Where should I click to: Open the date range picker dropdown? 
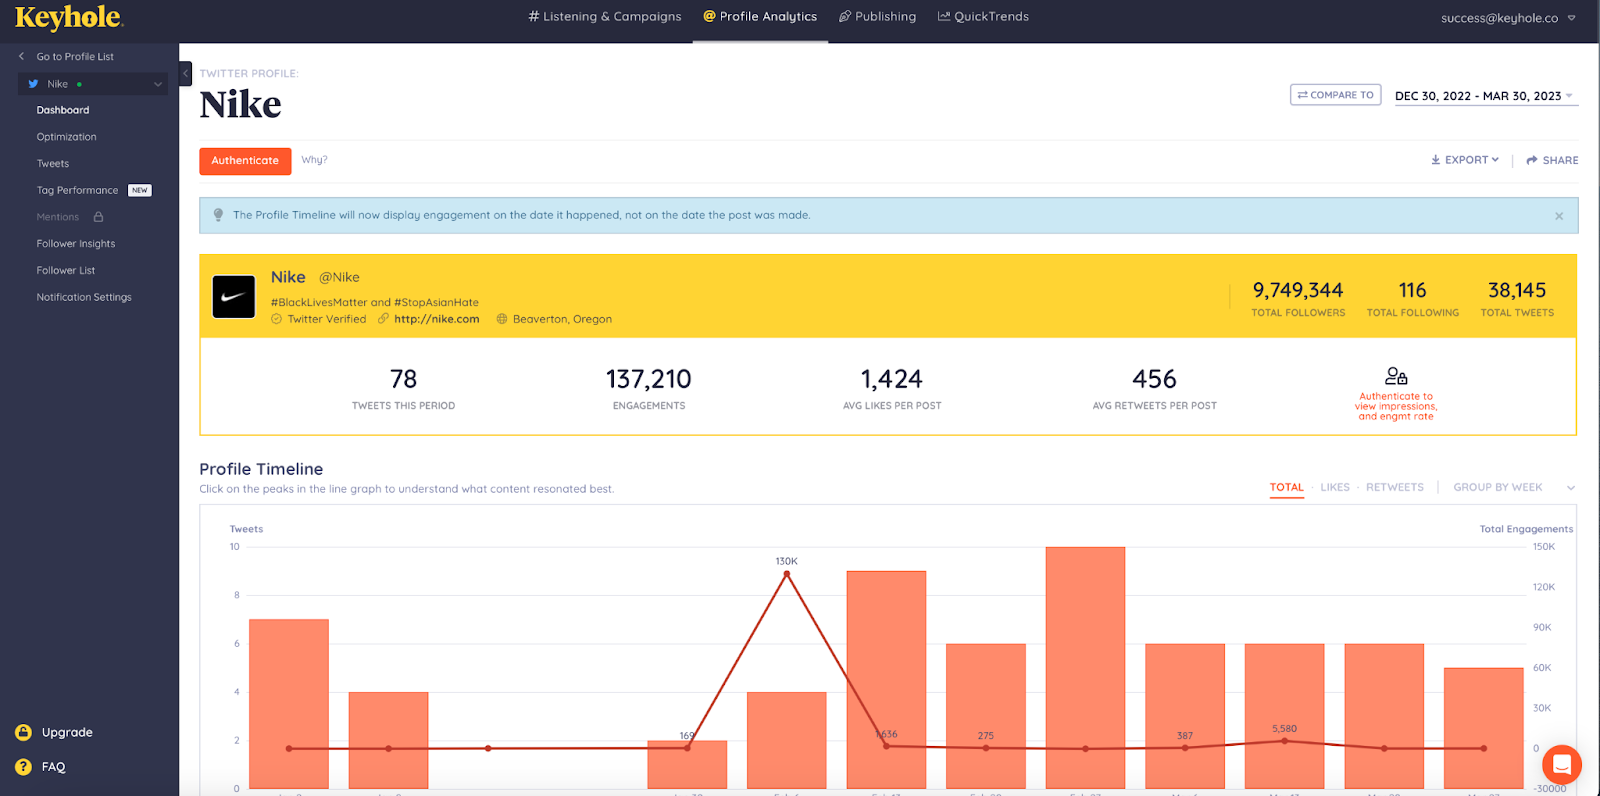[x=1486, y=96]
